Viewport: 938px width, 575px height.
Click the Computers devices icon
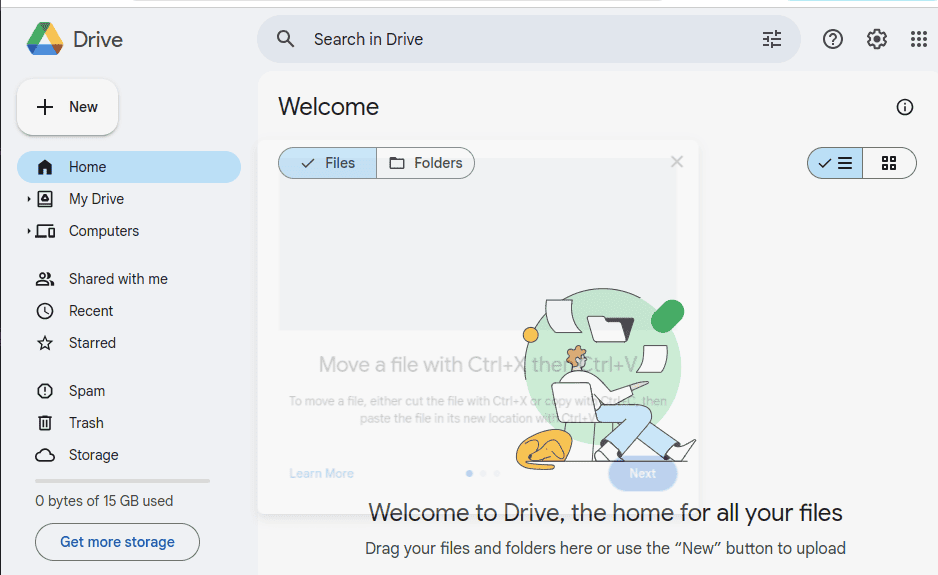pos(45,231)
